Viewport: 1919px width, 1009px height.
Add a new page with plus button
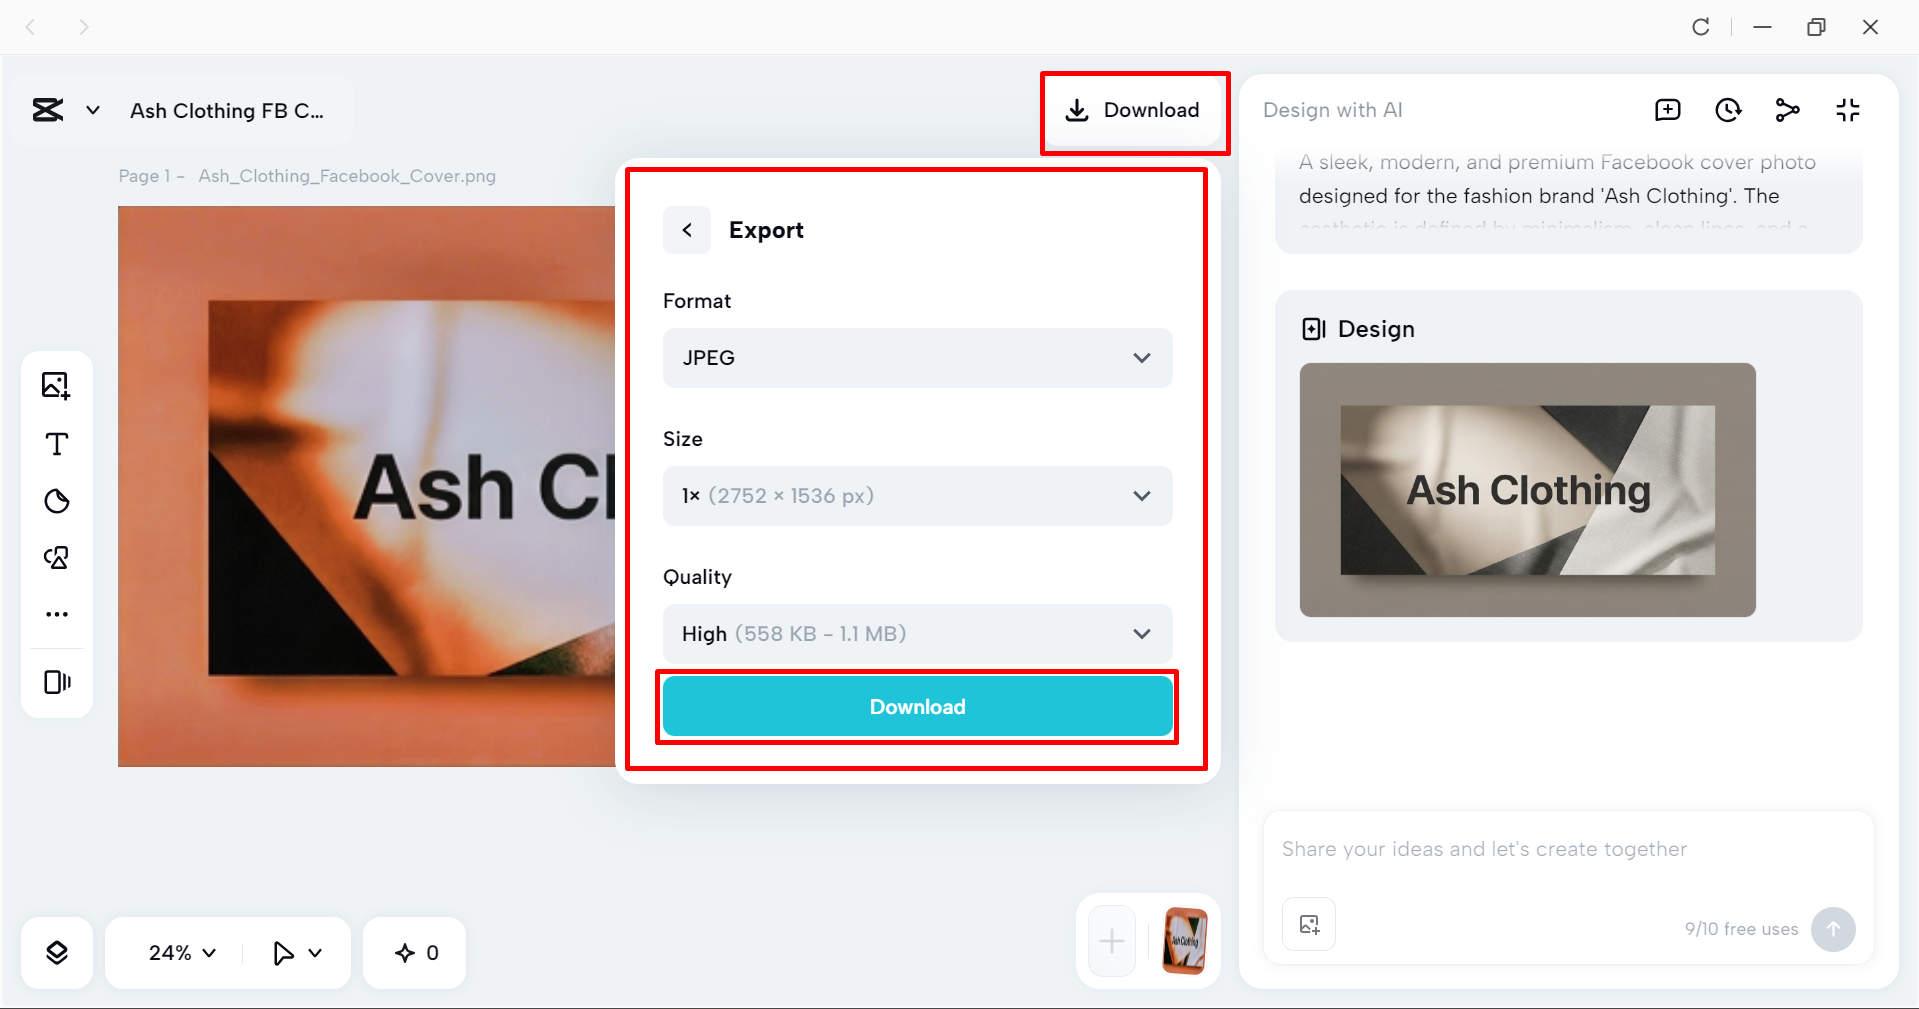[x=1112, y=941]
